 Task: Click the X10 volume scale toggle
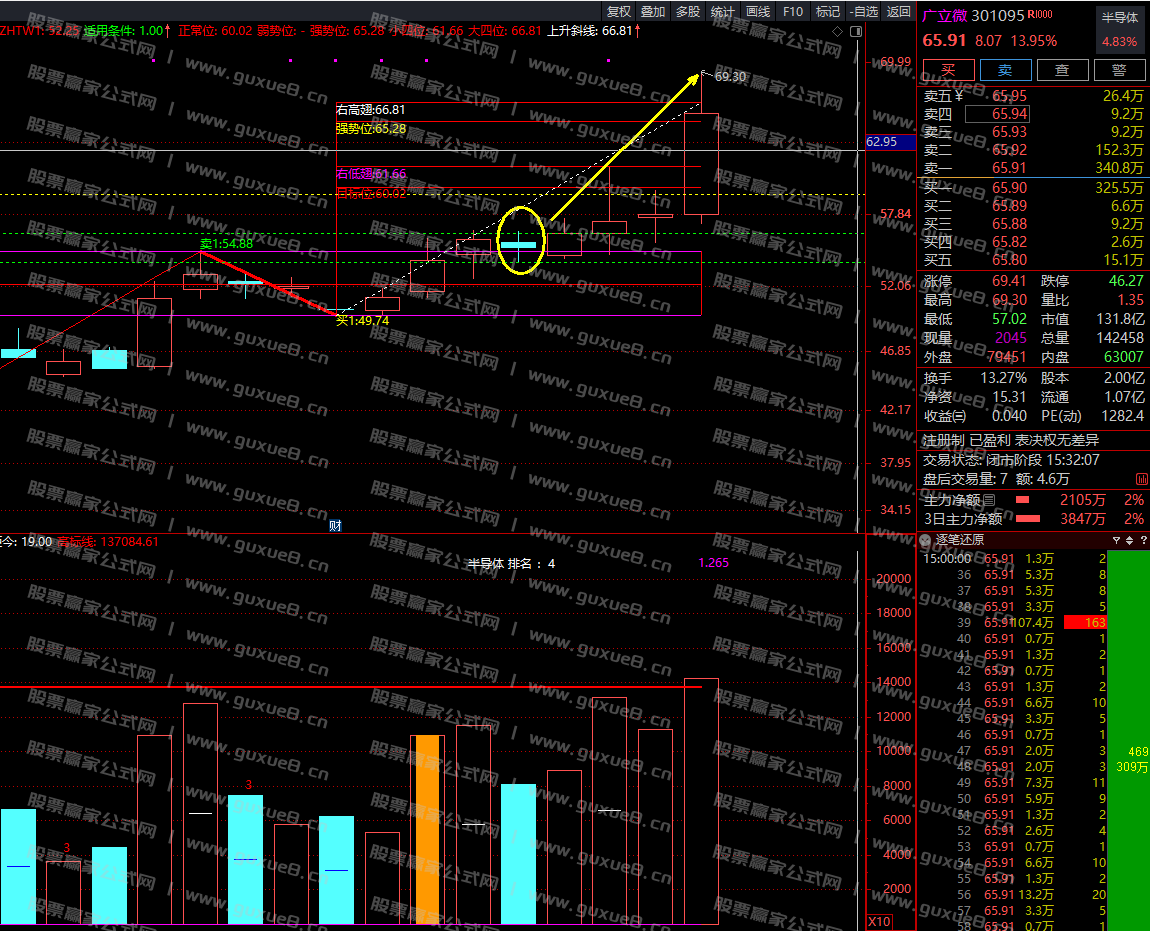click(x=879, y=921)
